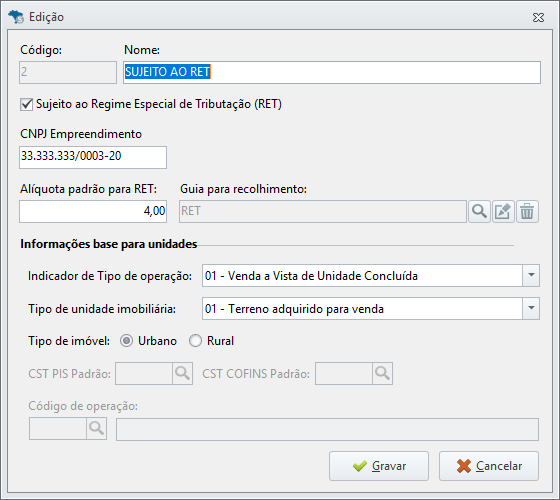Uncheck Sujeito ao Regime Especial de Tributação
This screenshot has width=560, height=500.
26,105
